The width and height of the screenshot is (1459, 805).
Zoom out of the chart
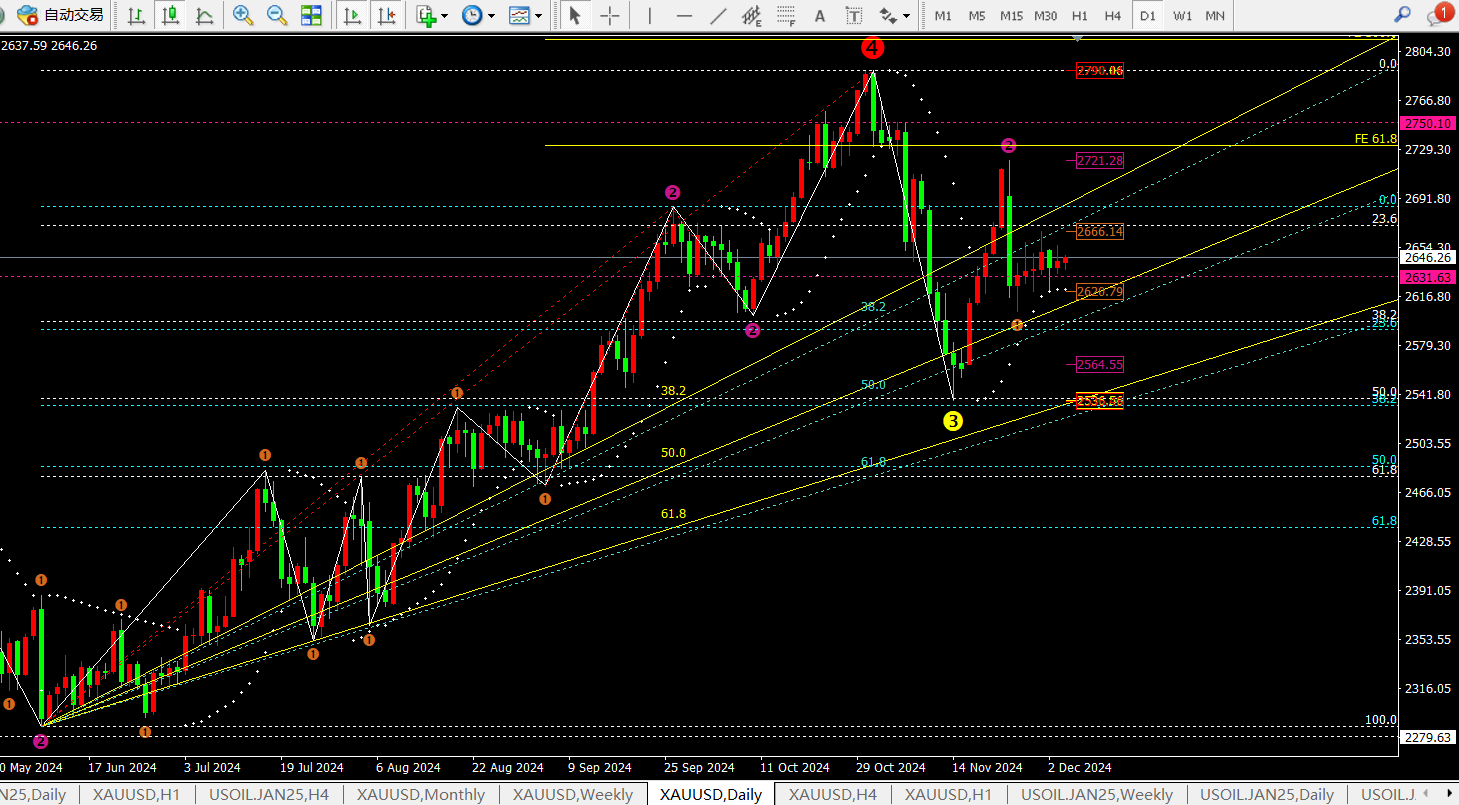coord(277,15)
